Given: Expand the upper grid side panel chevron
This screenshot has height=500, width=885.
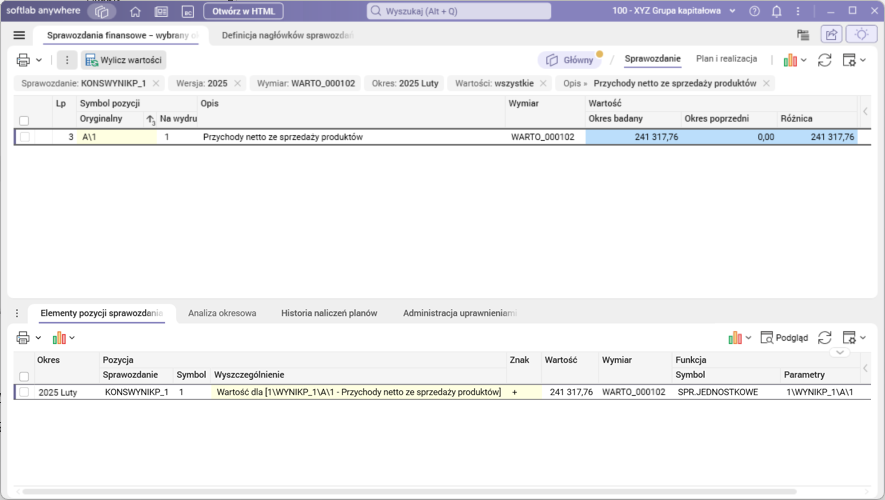Looking at the screenshot, I should click(x=865, y=112).
